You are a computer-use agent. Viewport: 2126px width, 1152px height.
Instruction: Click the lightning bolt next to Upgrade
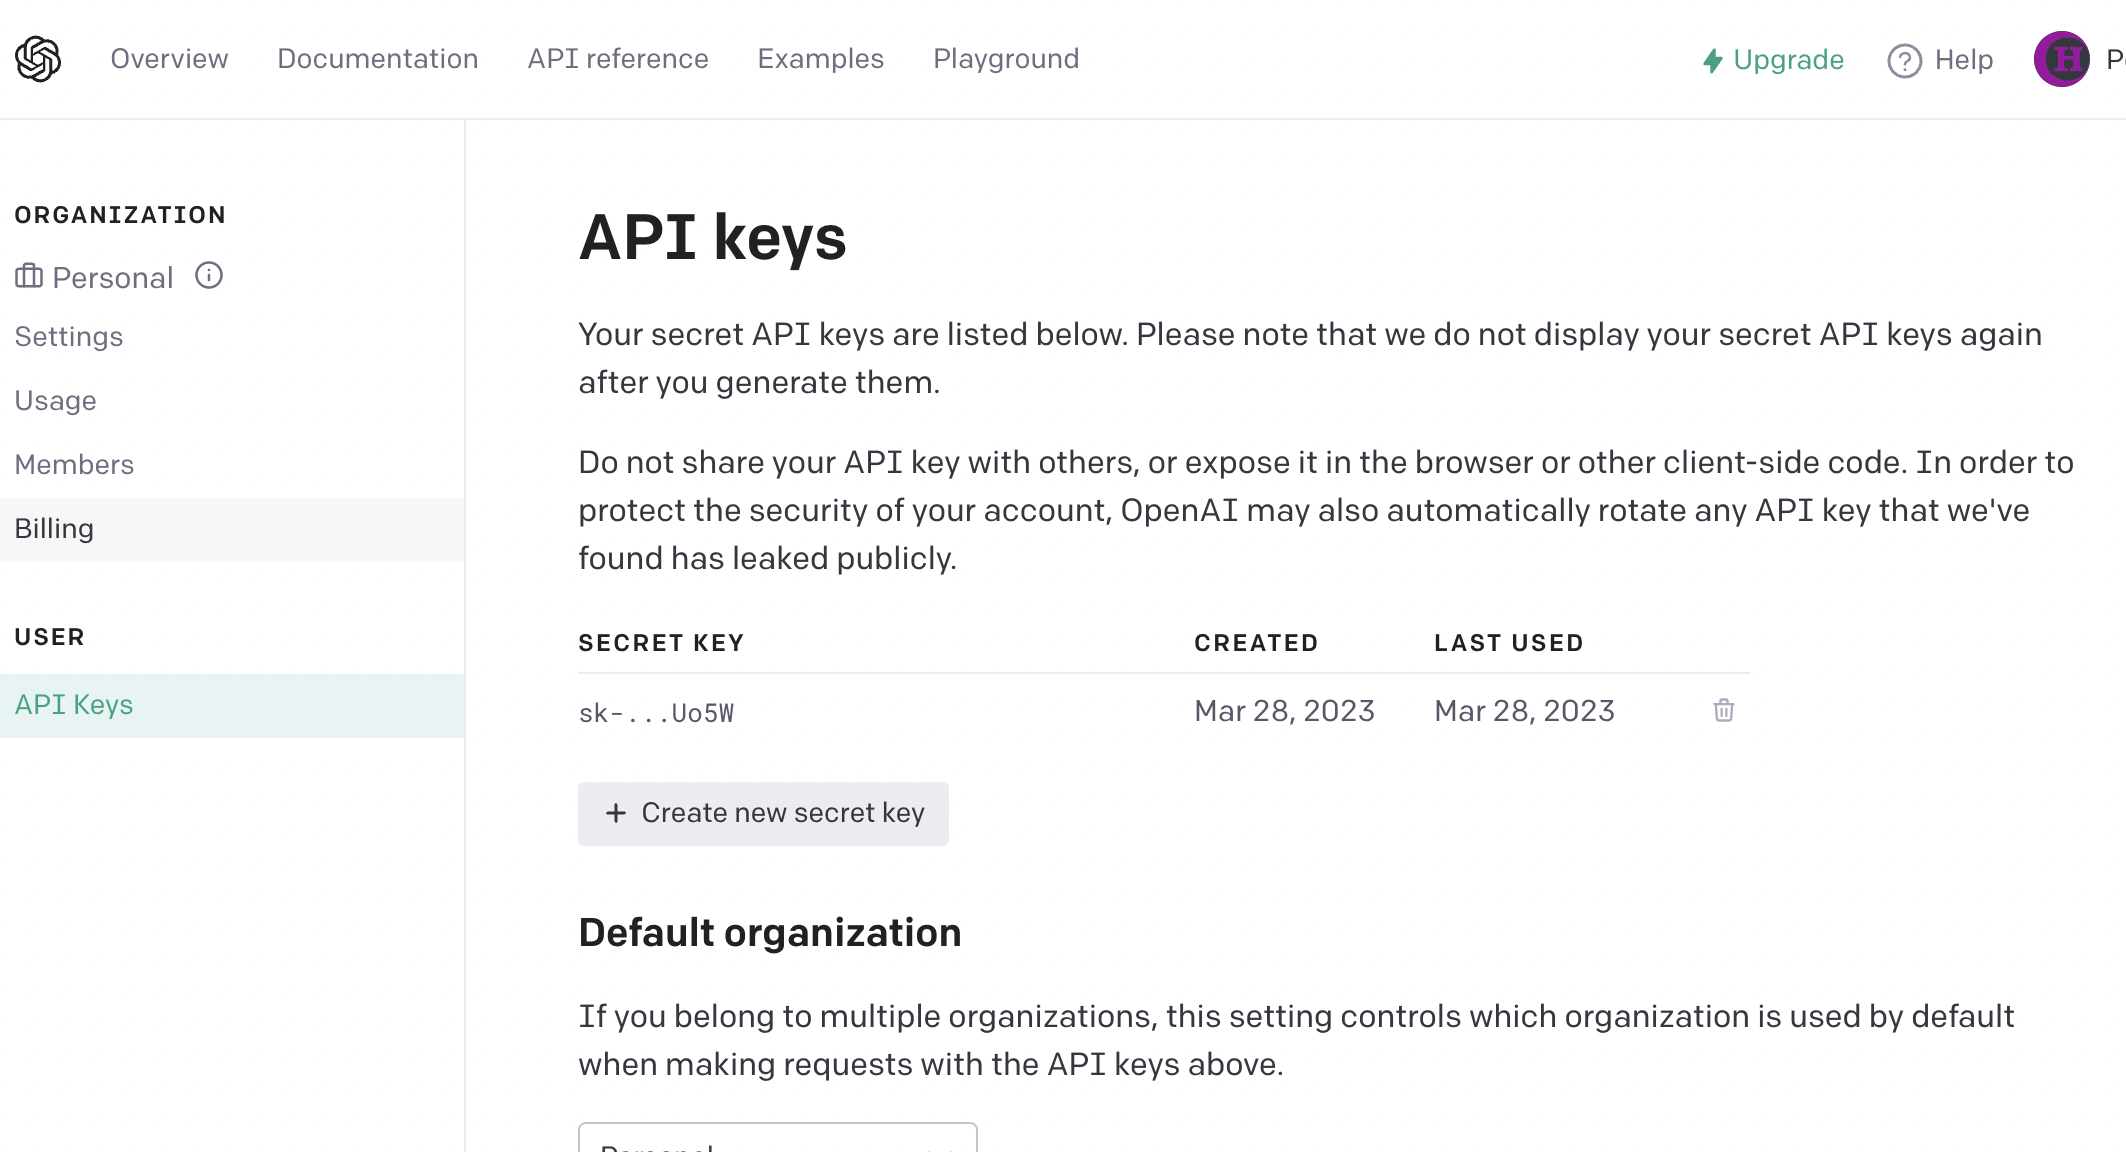[x=1711, y=60]
